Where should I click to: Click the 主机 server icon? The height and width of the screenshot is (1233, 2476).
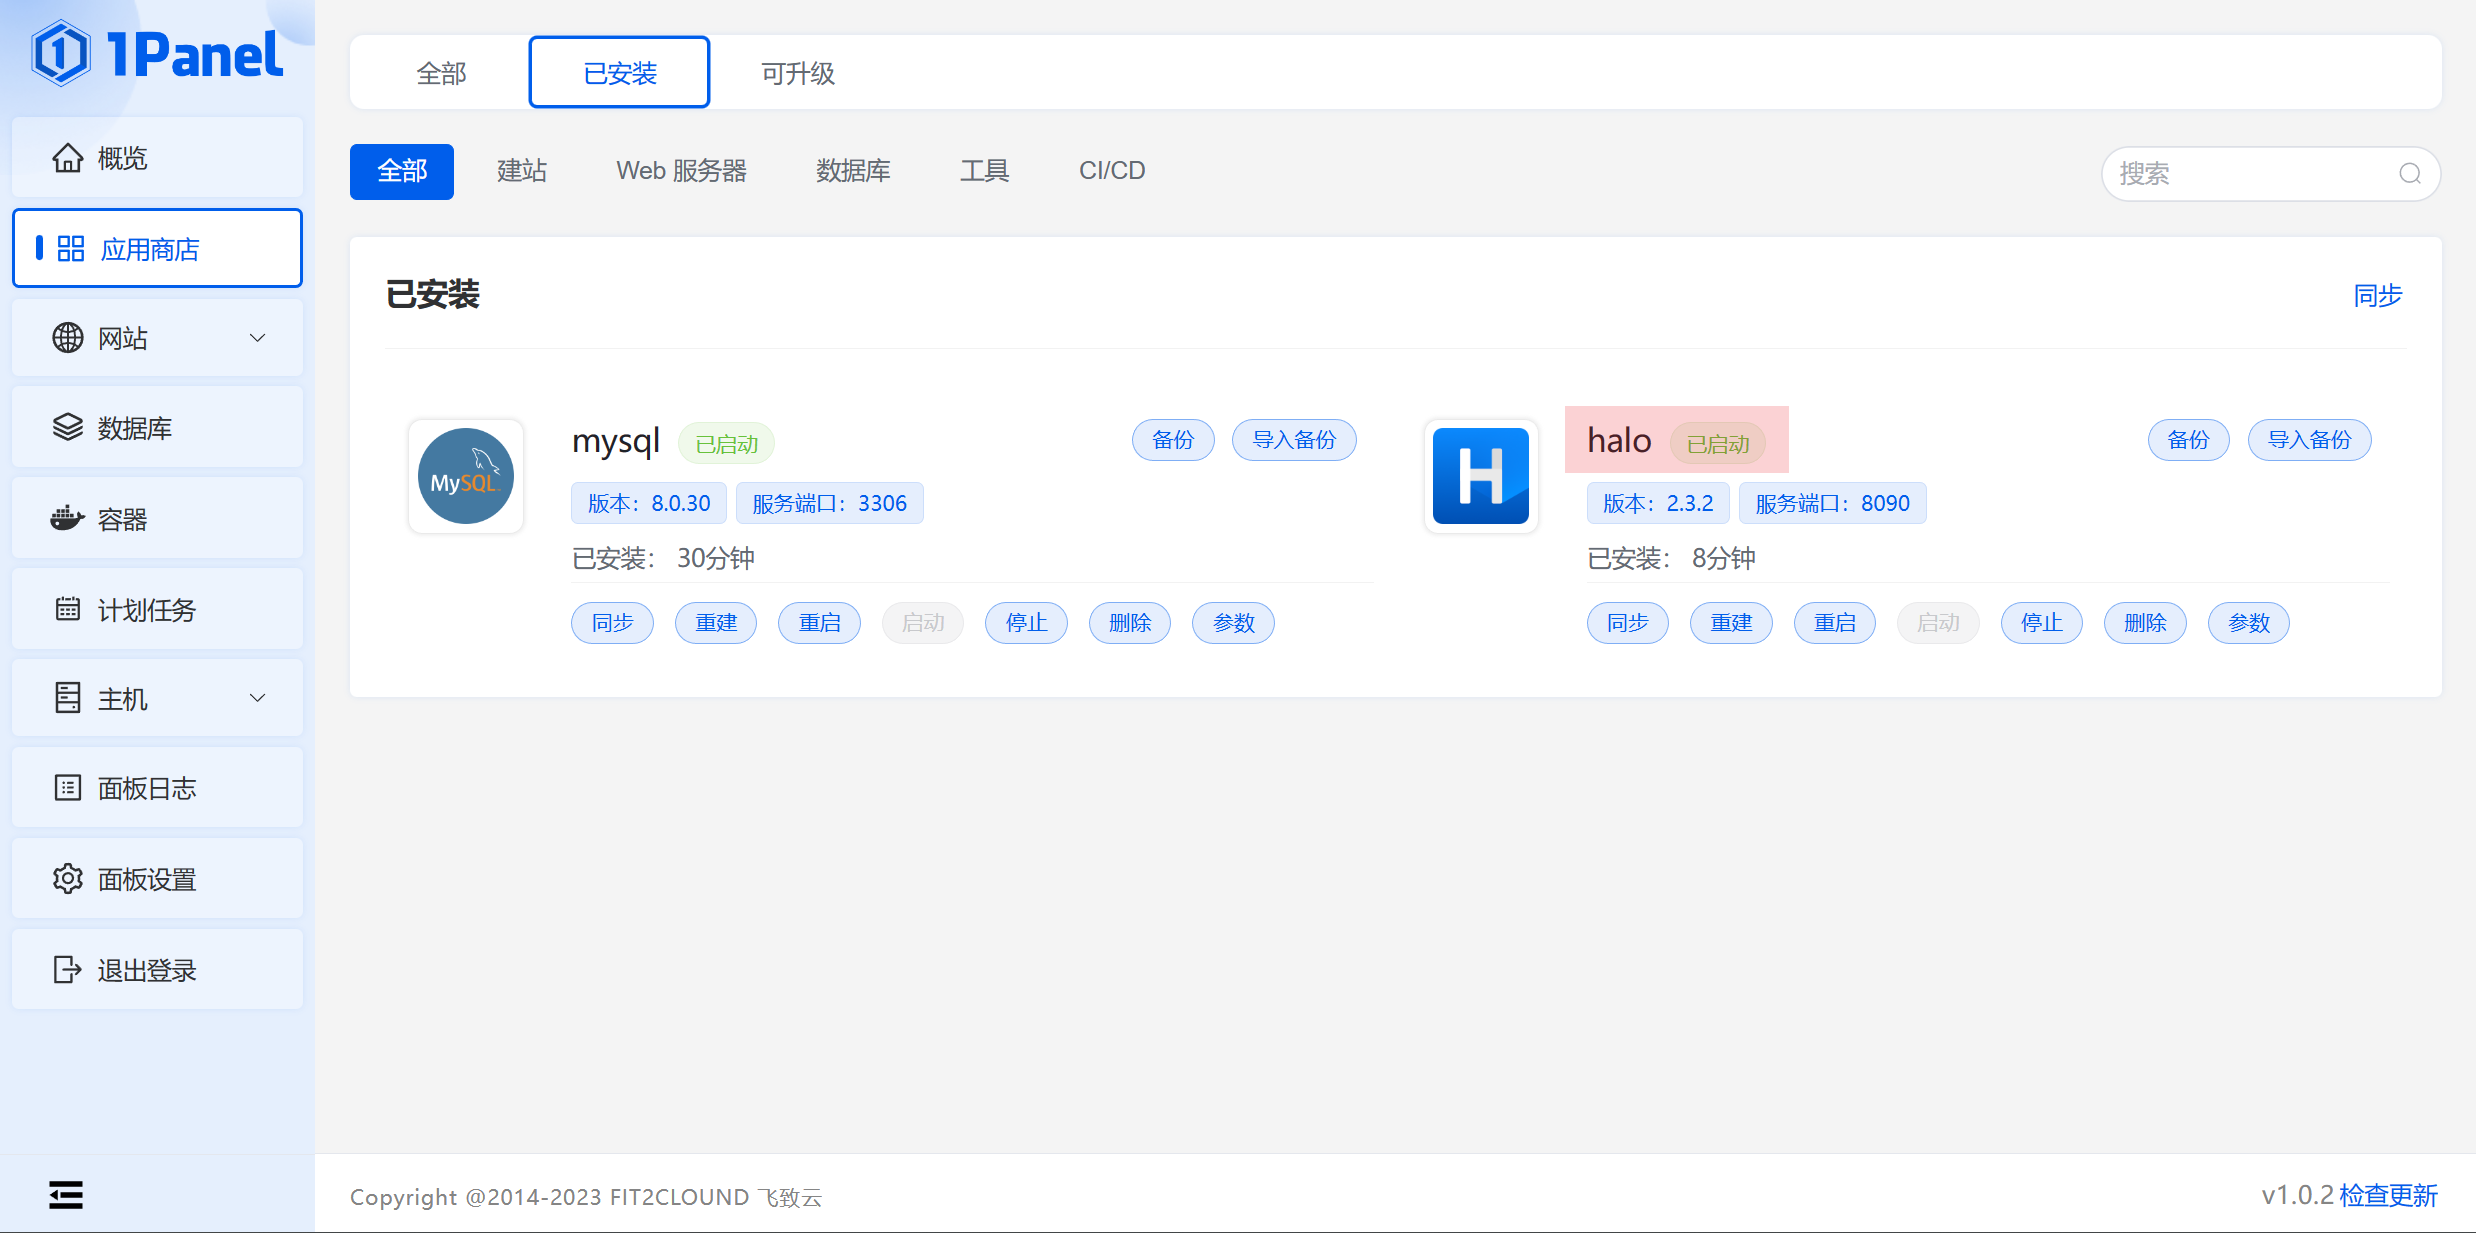pyautogui.click(x=67, y=698)
